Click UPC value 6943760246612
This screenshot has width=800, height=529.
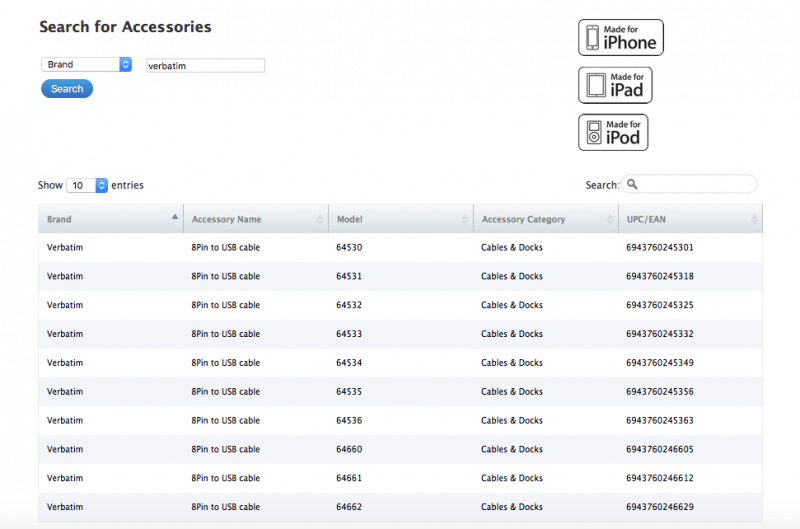pos(660,478)
